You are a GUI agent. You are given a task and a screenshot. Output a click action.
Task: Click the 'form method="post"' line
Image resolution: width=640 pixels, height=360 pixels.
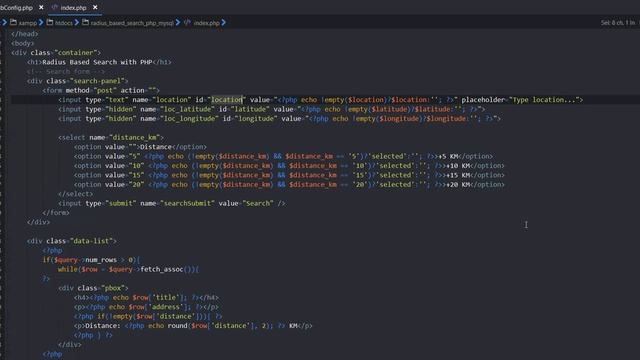coord(101,90)
